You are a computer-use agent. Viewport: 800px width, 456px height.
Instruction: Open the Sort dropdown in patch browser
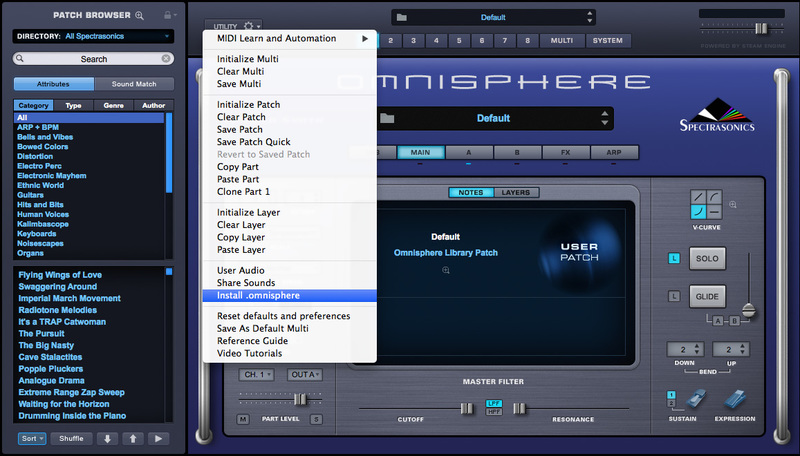tap(31, 438)
